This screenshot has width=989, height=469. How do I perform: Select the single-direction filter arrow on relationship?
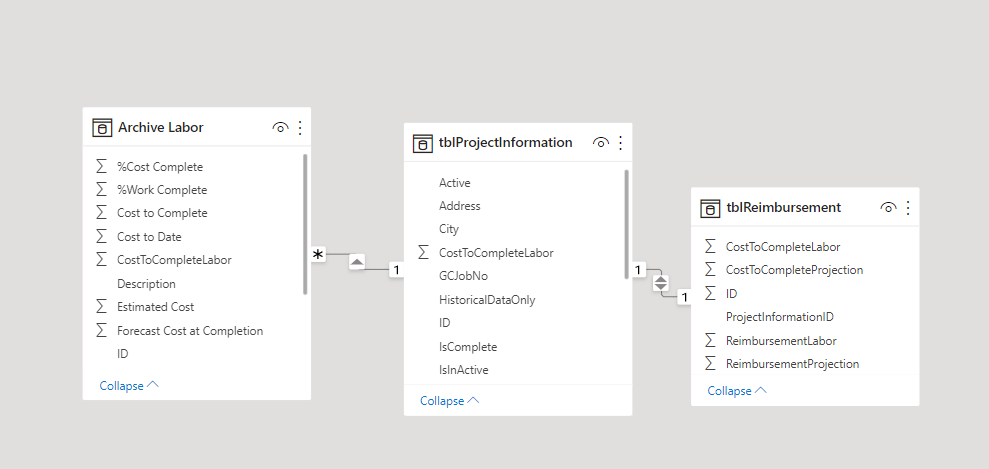(357, 262)
